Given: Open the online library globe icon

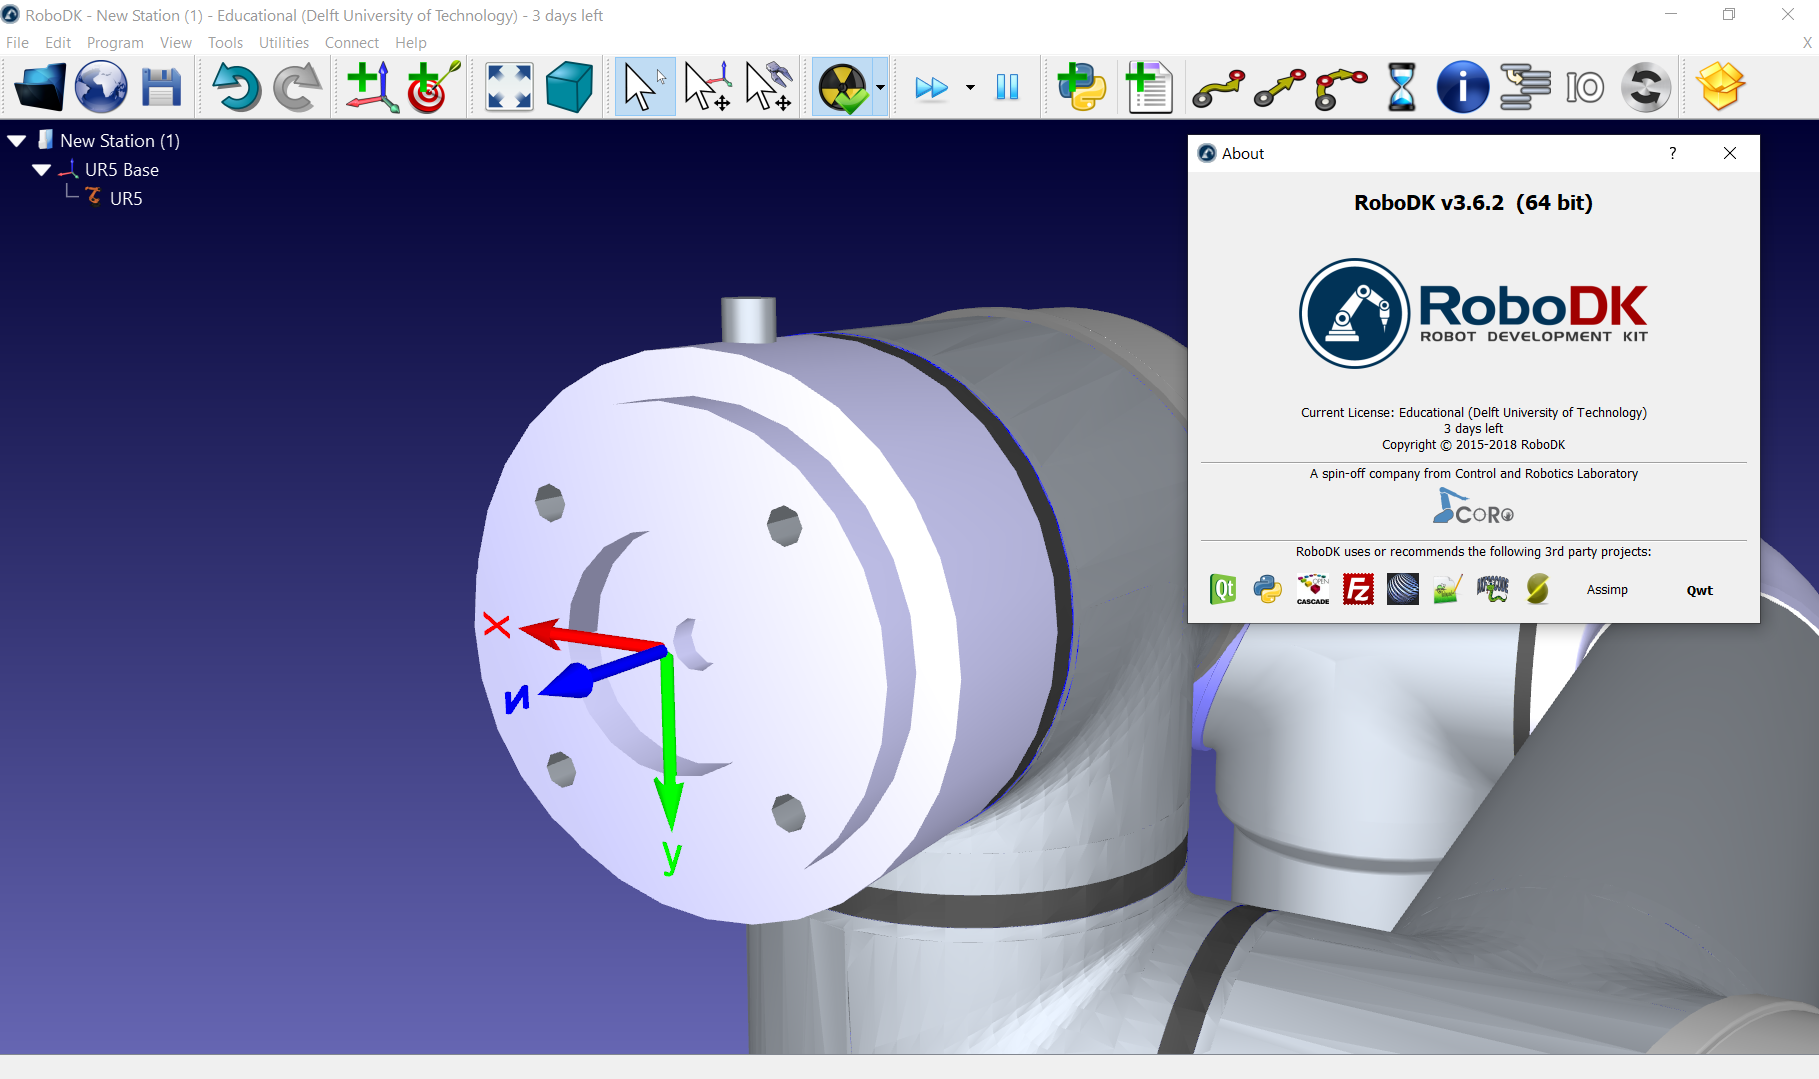Looking at the screenshot, I should (101, 87).
